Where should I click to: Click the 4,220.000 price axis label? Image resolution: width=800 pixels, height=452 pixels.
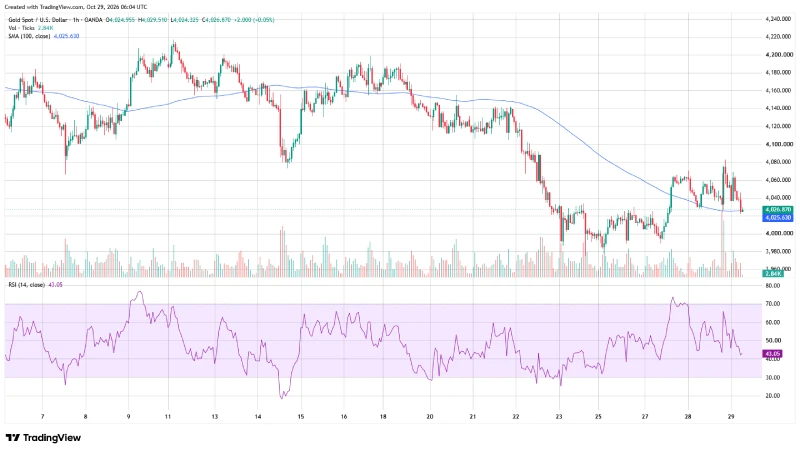click(779, 37)
